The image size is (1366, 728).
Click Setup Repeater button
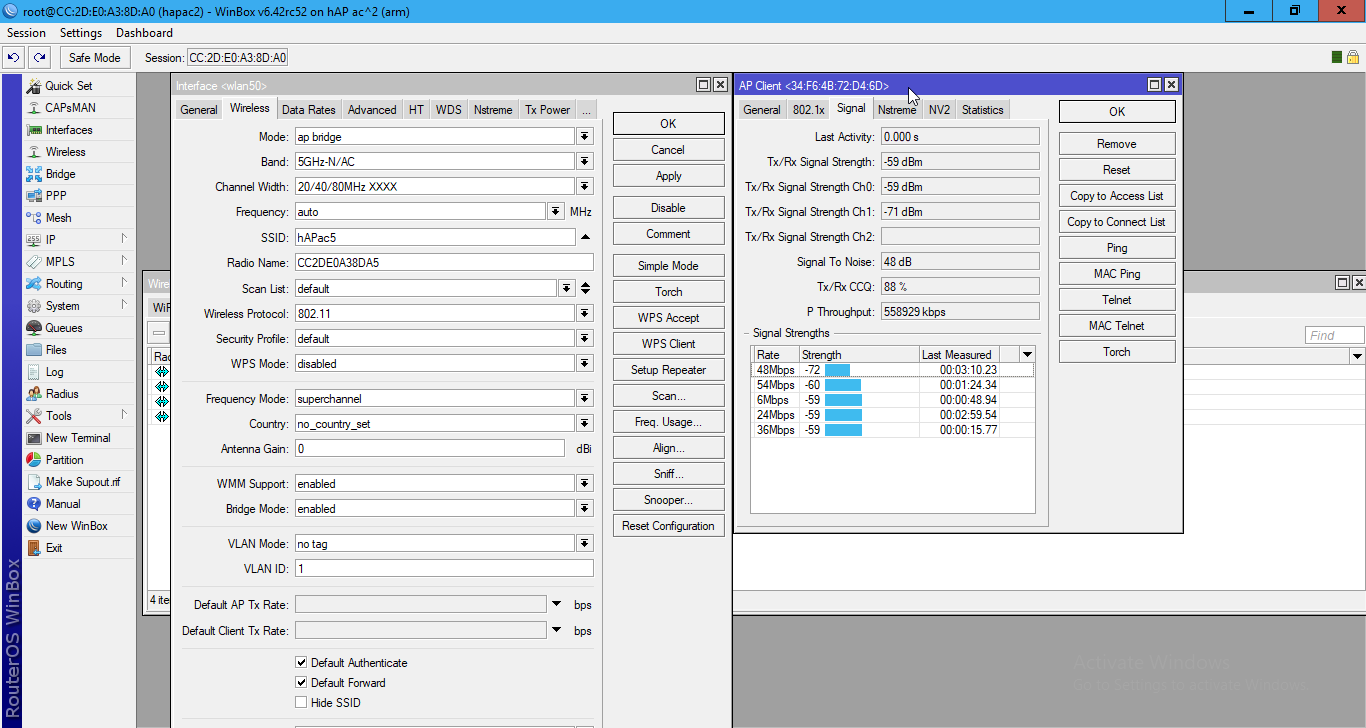pyautogui.click(x=668, y=370)
